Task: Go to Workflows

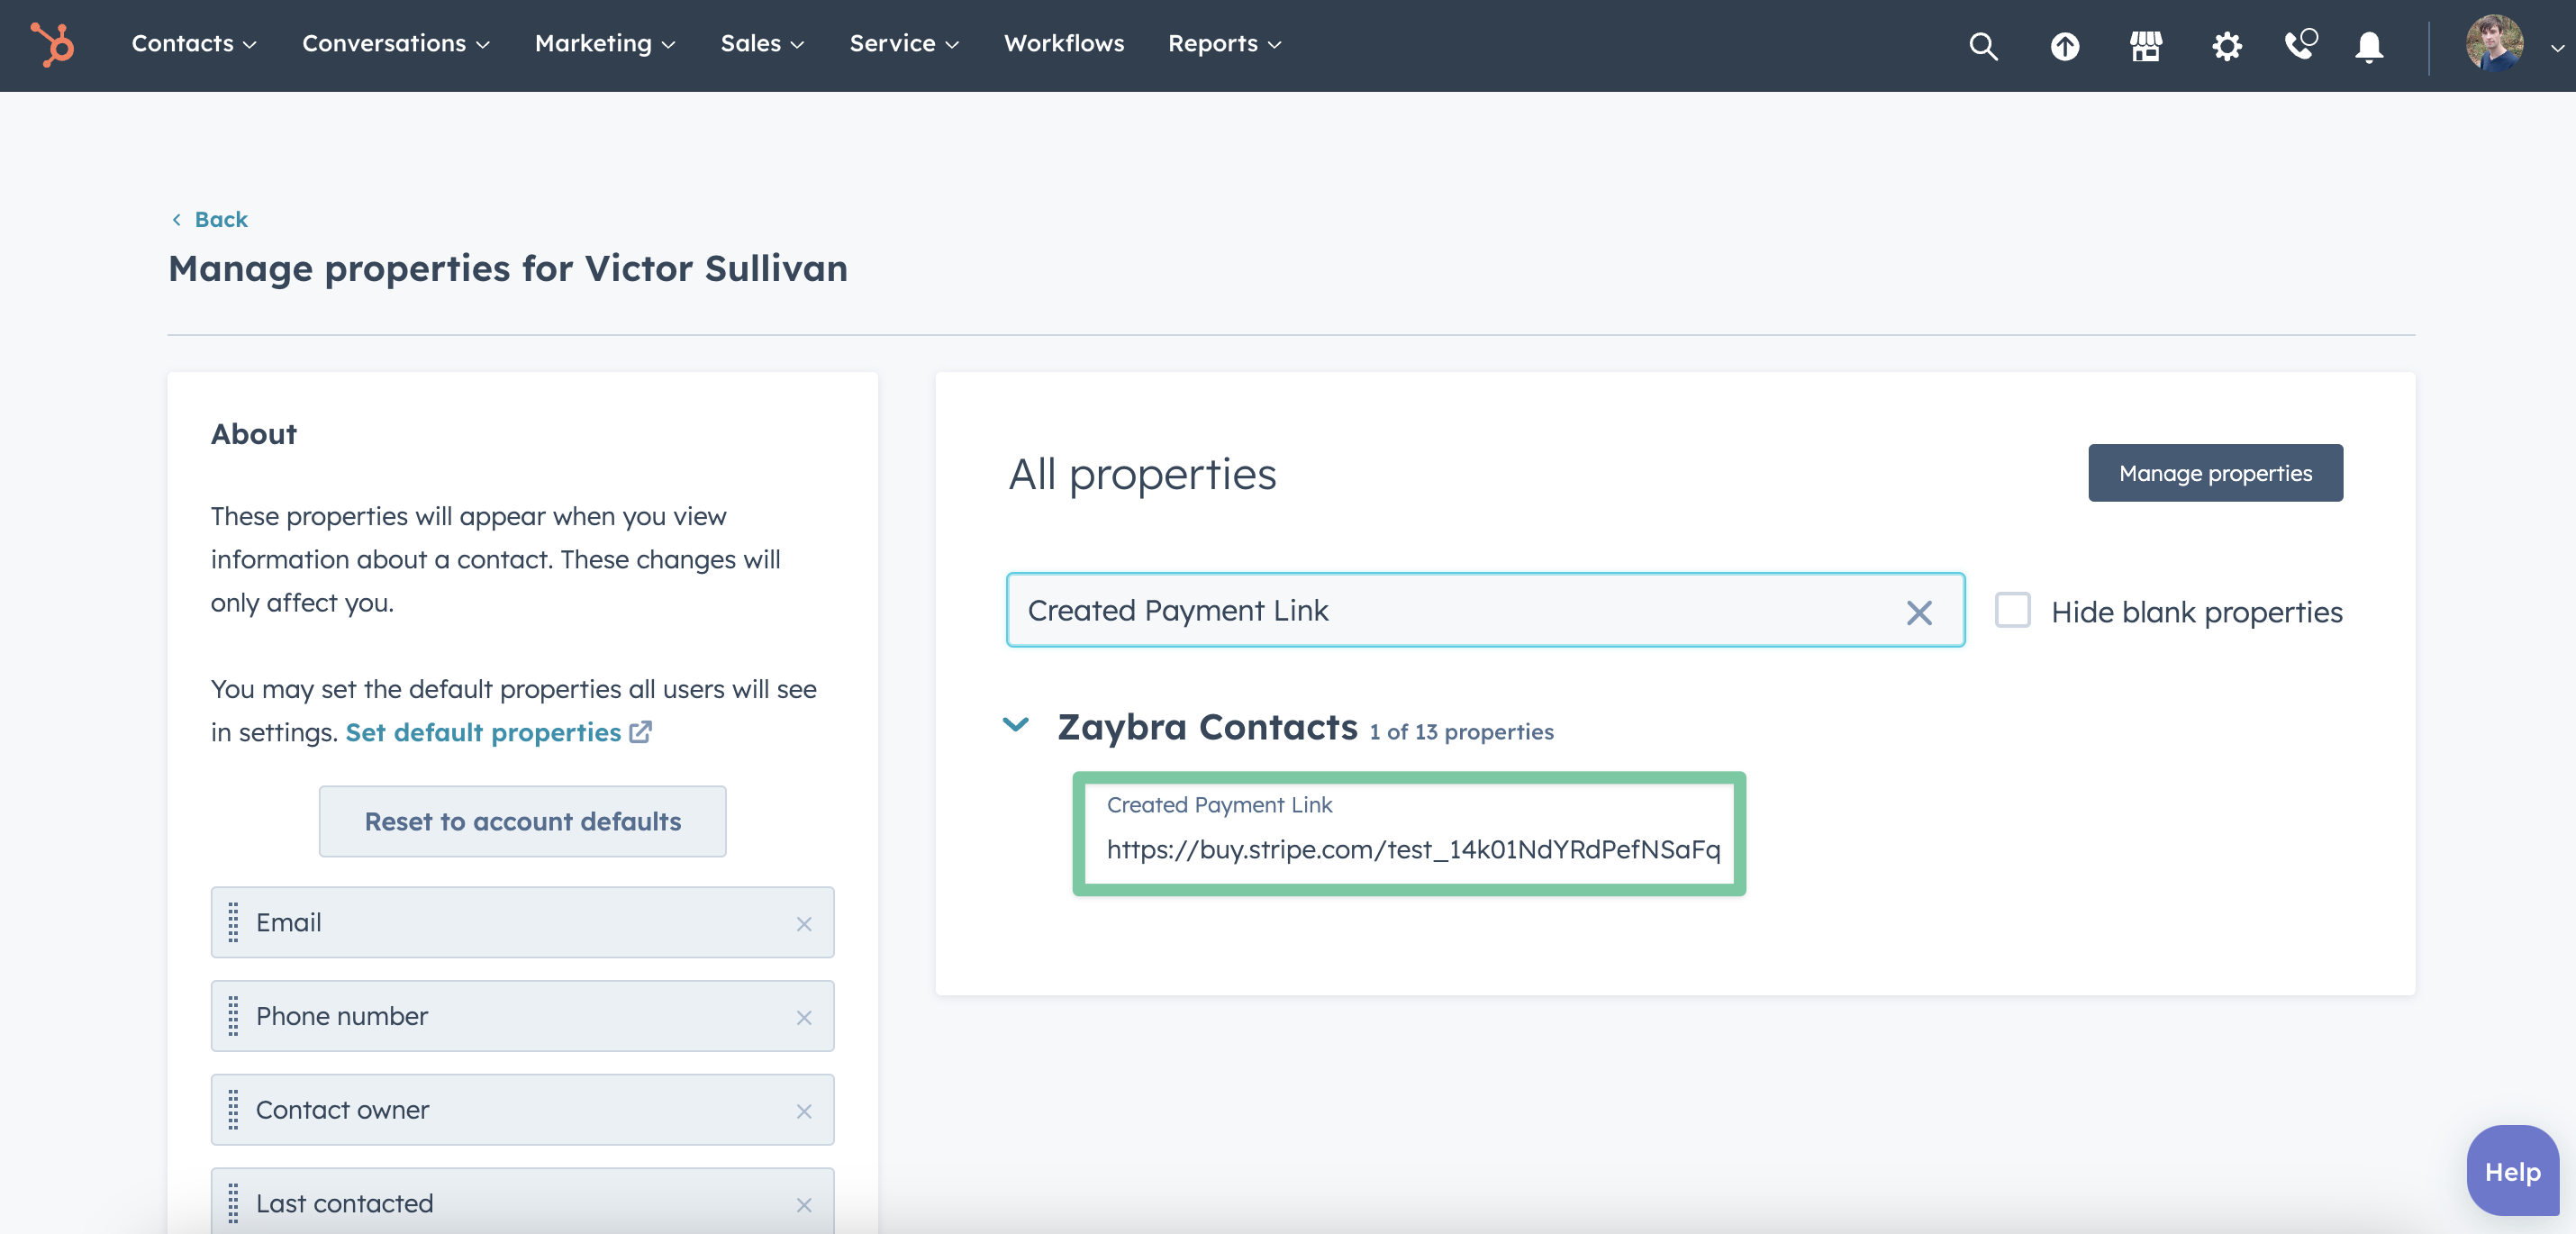Action: tap(1064, 44)
